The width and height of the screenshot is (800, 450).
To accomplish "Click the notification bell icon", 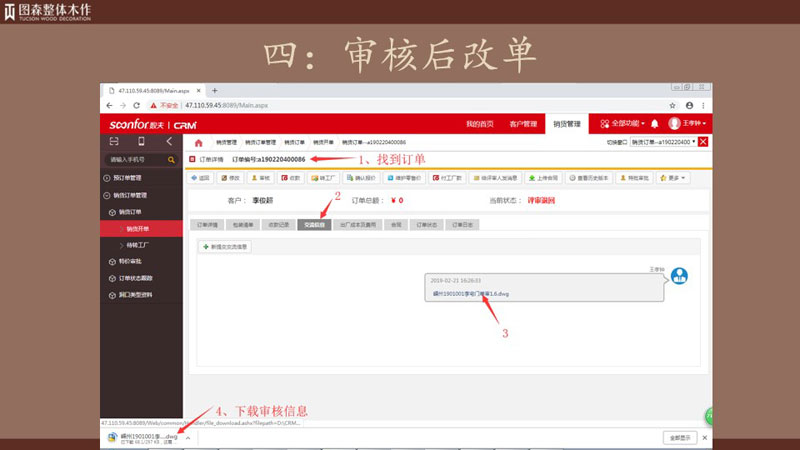I will (x=655, y=123).
